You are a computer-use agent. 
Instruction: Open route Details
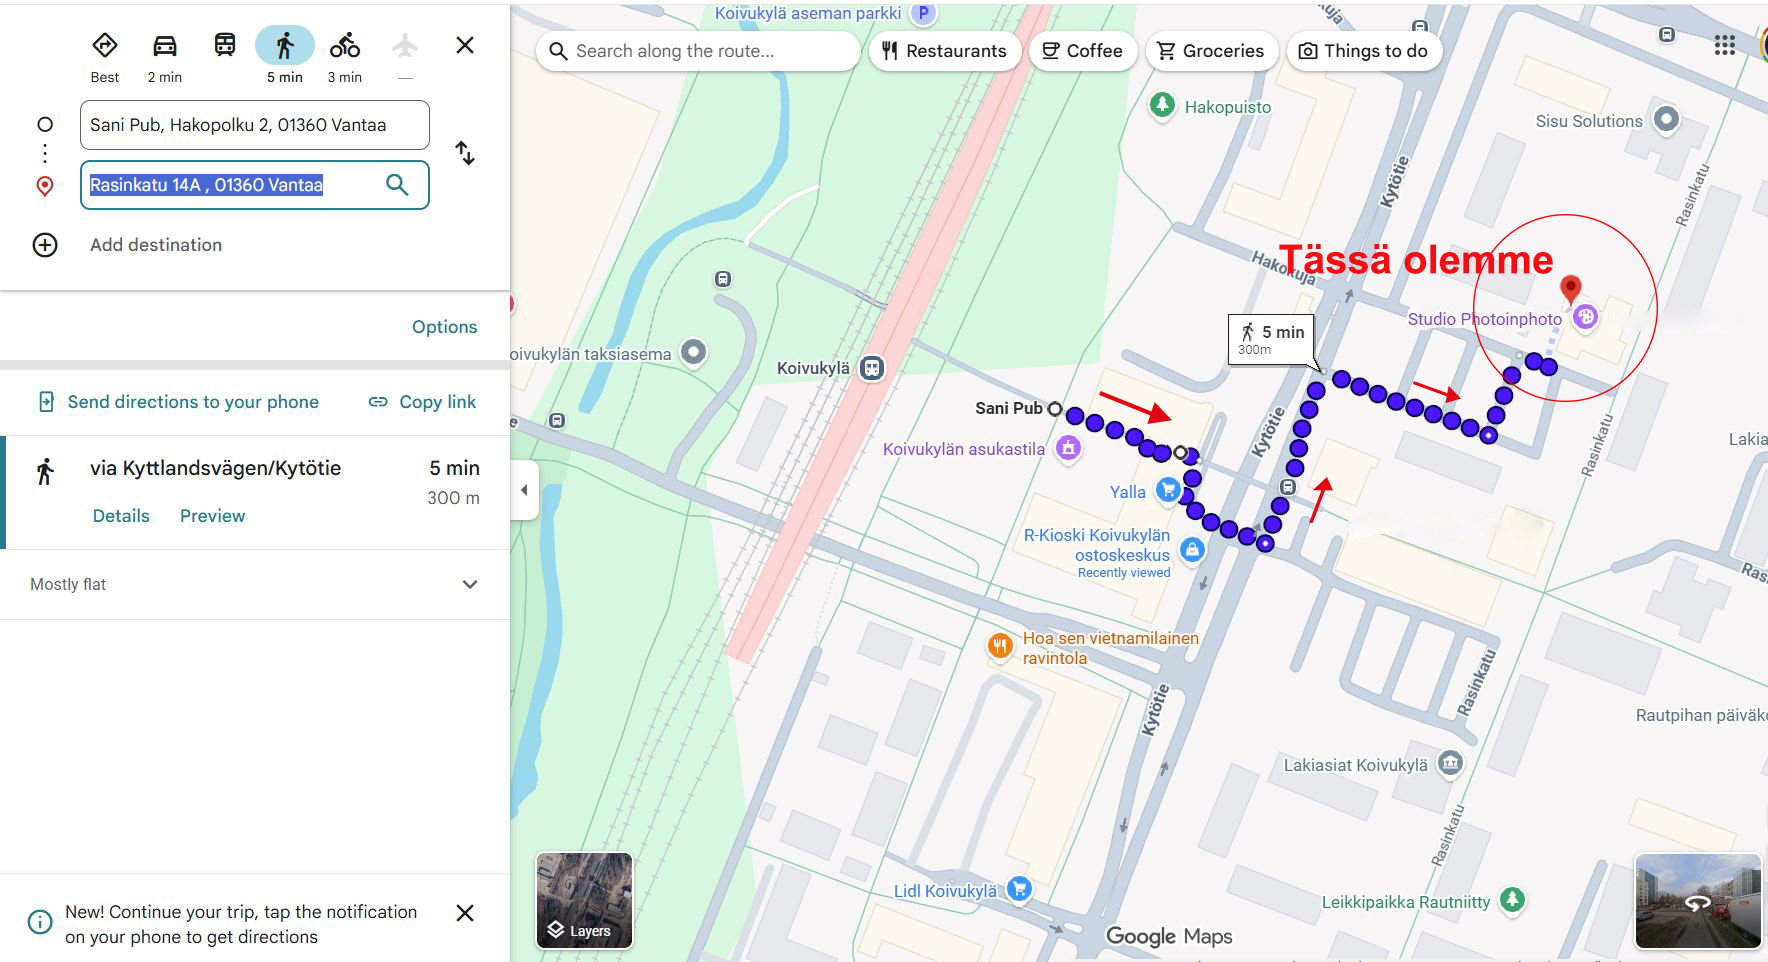click(121, 516)
